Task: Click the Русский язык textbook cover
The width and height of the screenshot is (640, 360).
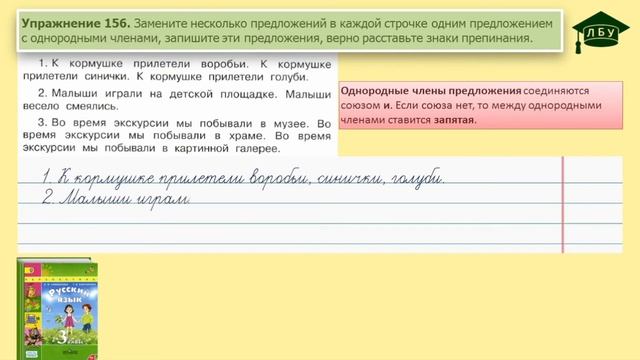Action: [x=58, y=309]
